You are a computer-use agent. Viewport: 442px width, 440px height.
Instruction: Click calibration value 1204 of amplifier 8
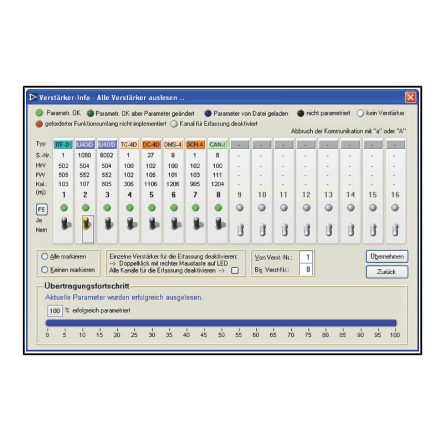(x=217, y=184)
